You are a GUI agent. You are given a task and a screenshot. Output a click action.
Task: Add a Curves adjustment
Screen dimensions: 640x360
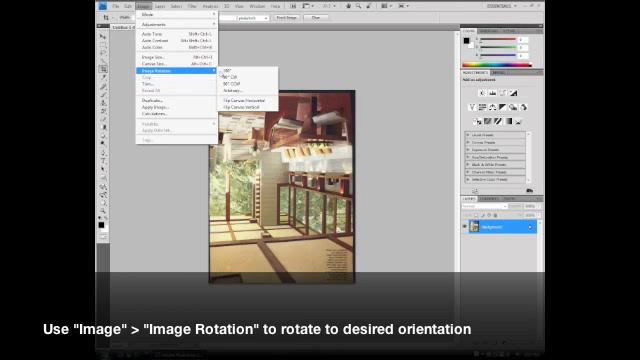coord(503,93)
